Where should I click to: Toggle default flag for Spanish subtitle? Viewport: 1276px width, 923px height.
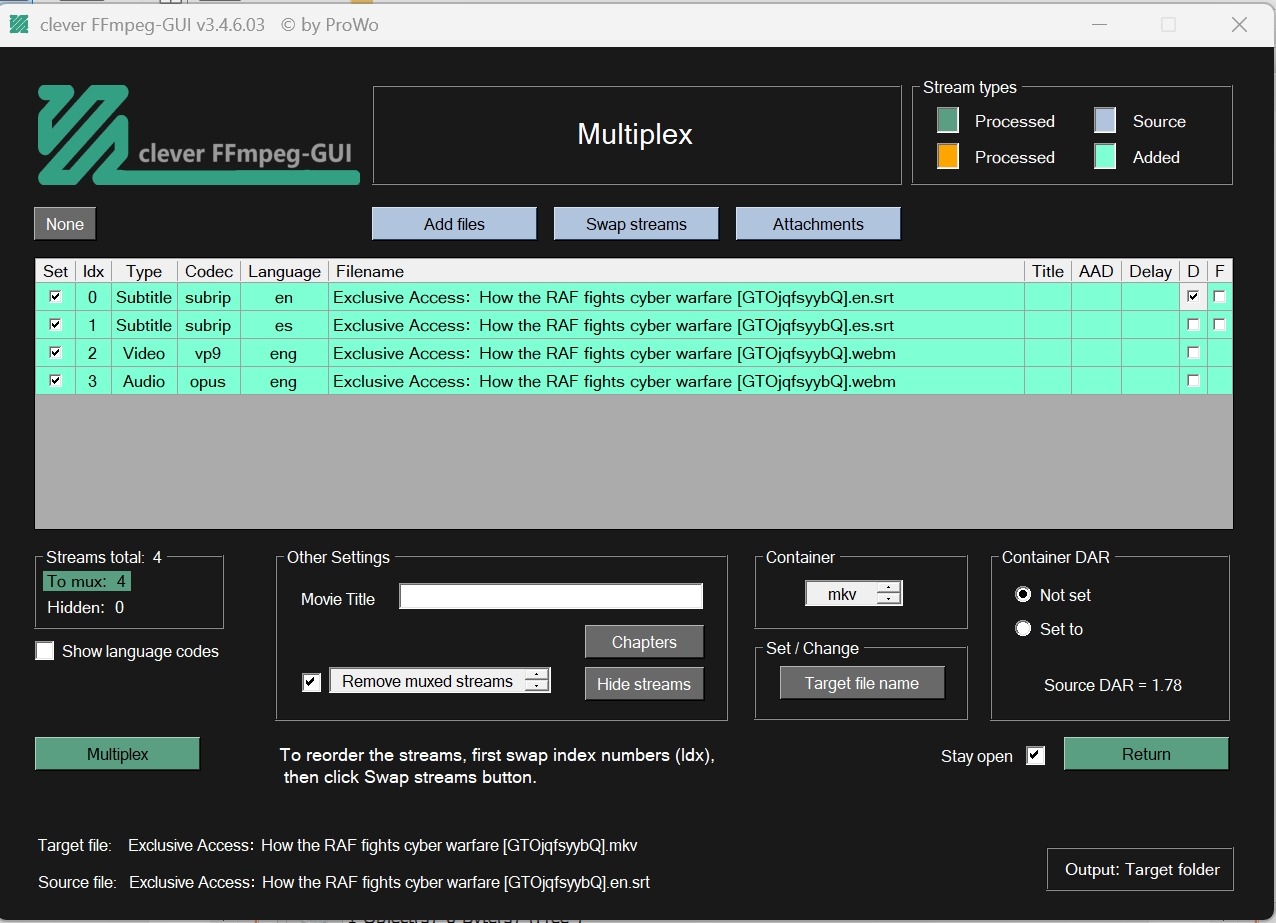[1193, 325]
